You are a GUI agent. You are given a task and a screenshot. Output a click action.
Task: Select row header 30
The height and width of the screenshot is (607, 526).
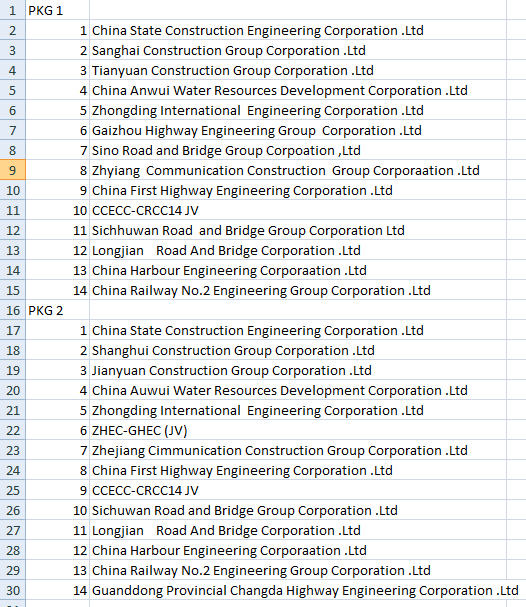coord(12,590)
